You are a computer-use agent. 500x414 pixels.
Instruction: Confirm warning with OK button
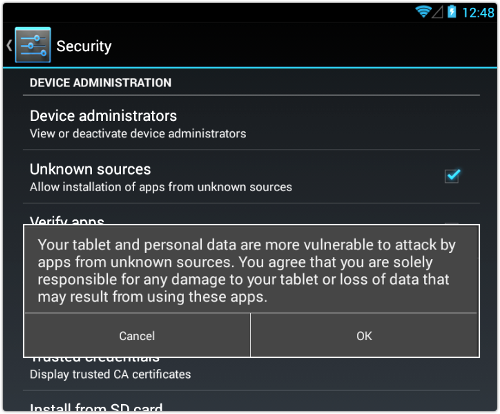(x=364, y=336)
